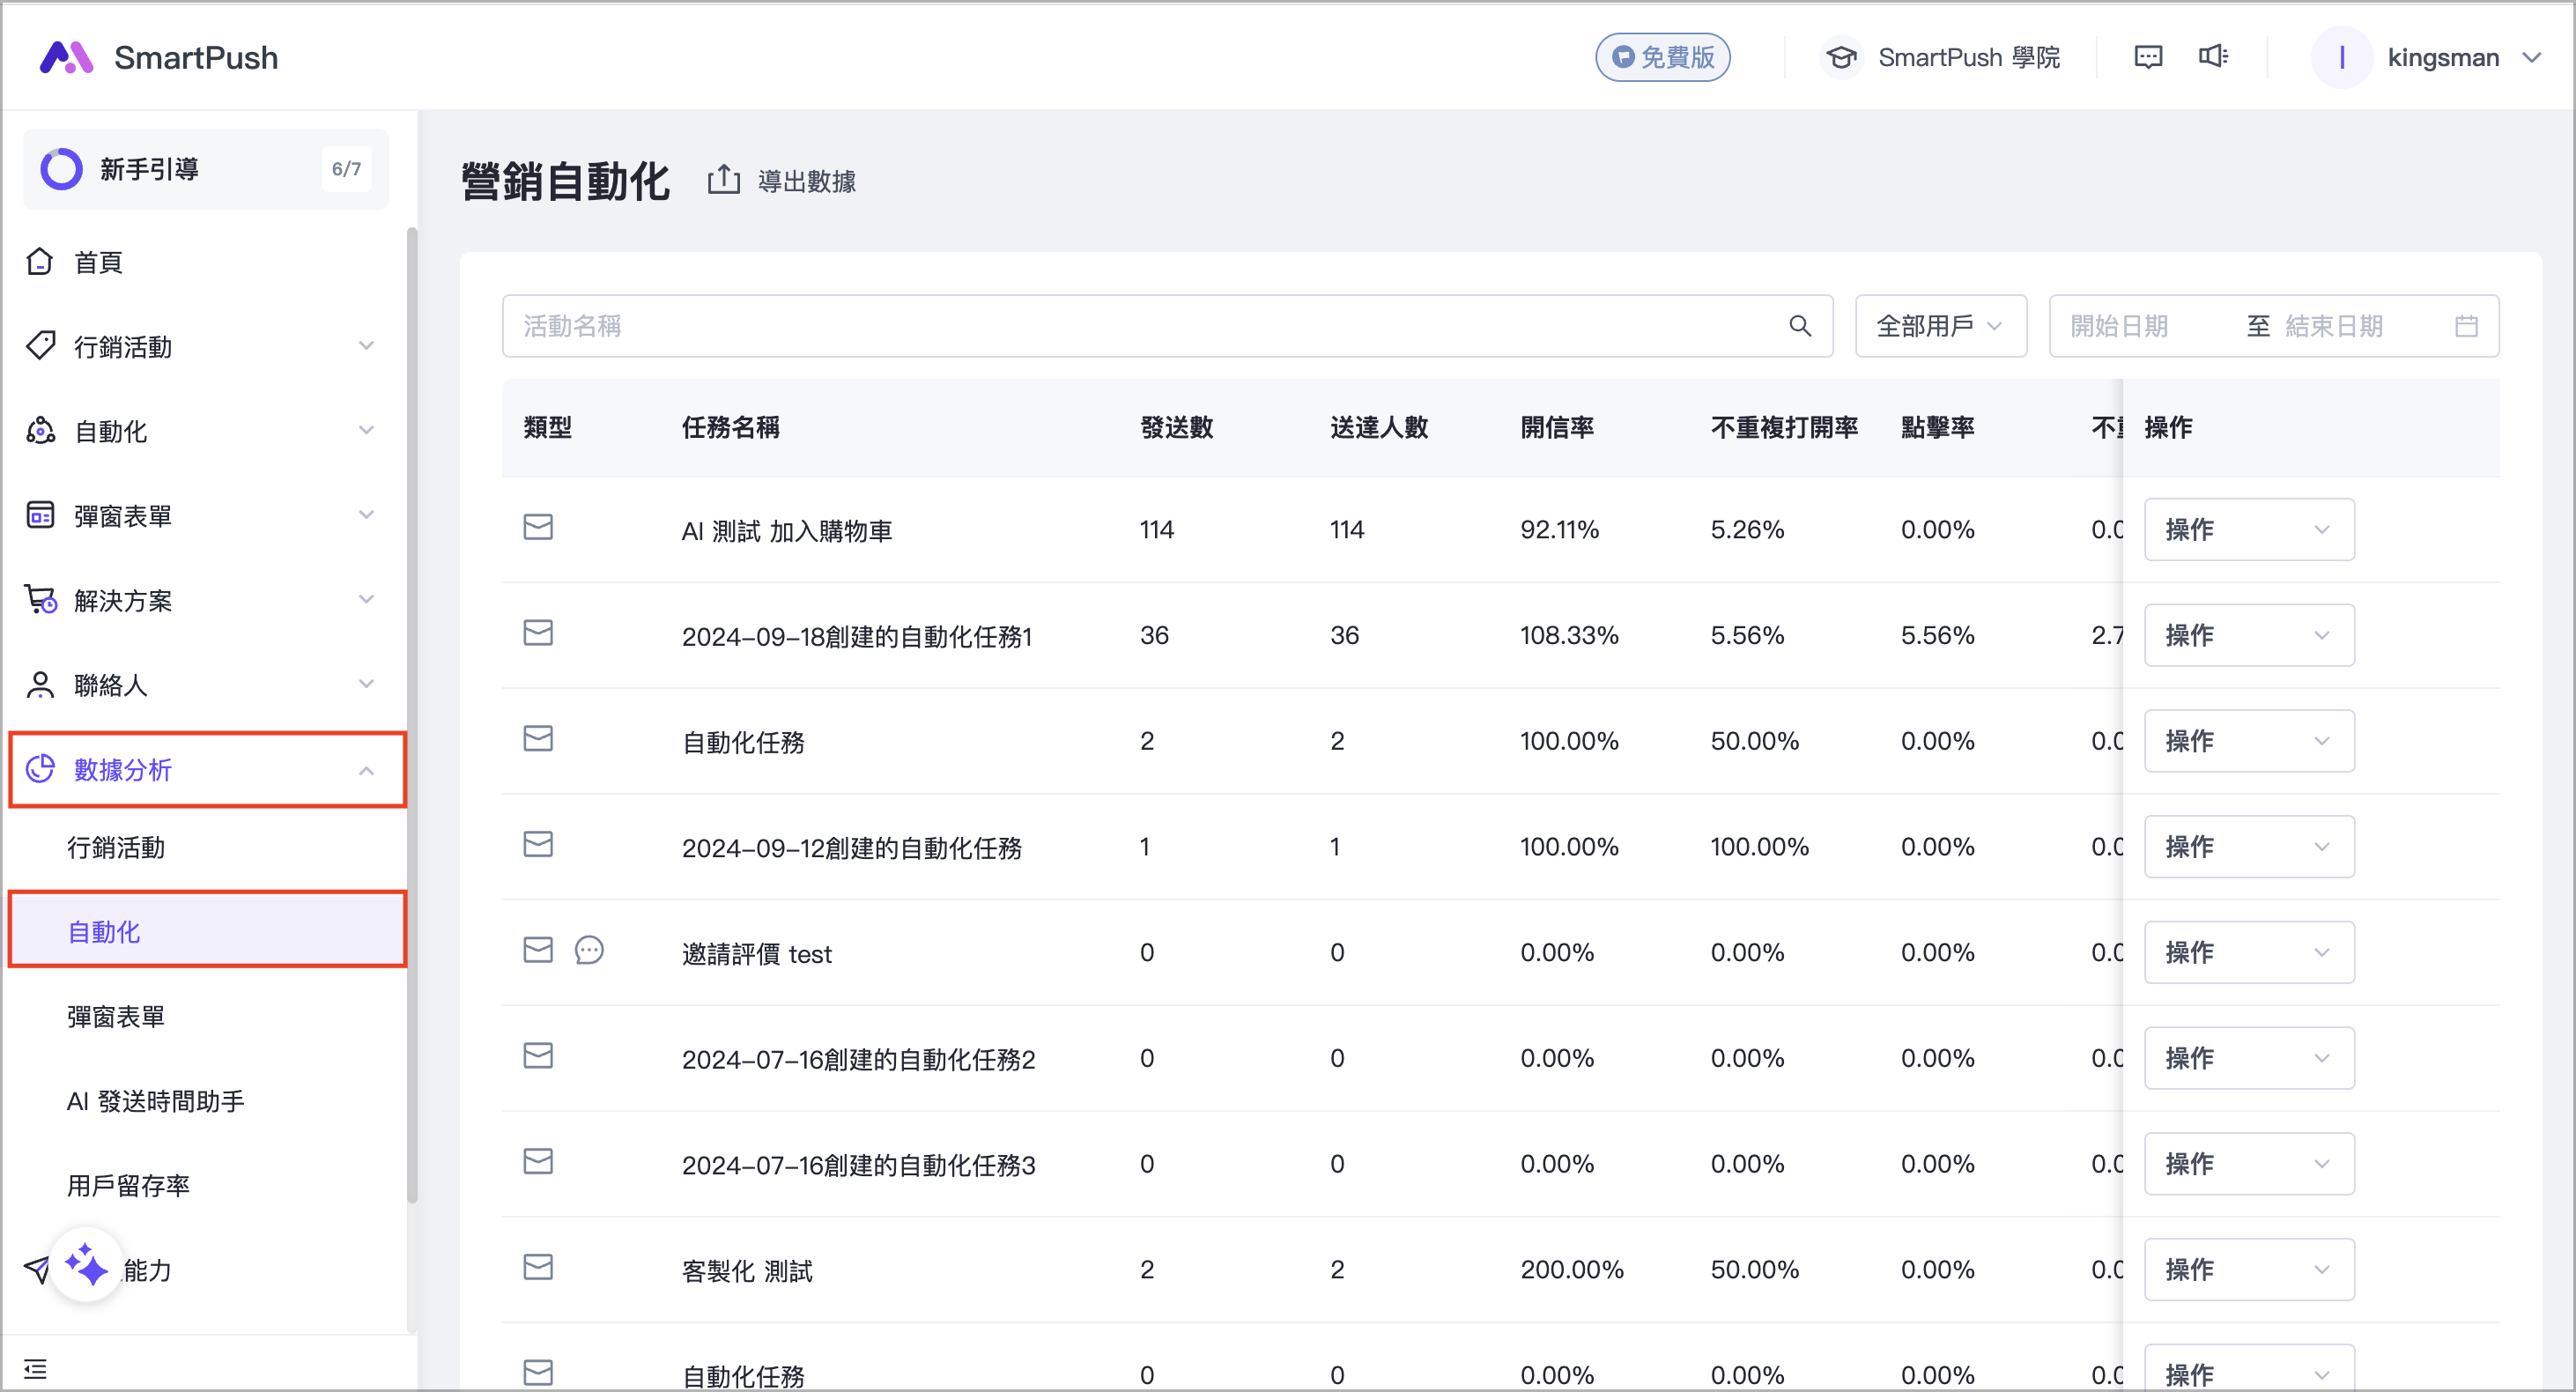2576x1392 pixels.
Task: Click the email icon in AI 測試 加入購物車 row
Action: point(538,527)
